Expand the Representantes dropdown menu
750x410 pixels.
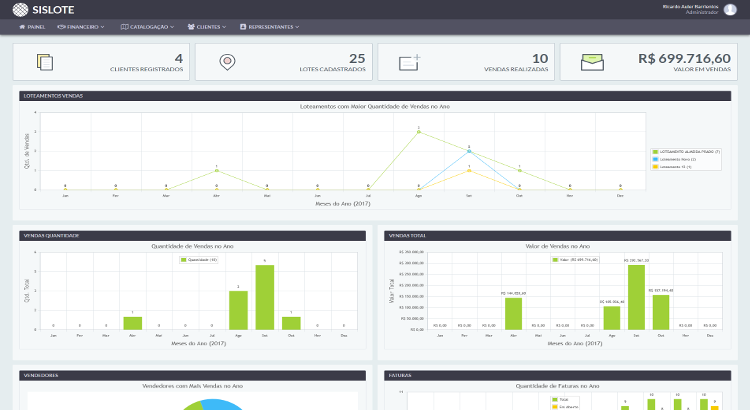pyautogui.click(x=269, y=27)
